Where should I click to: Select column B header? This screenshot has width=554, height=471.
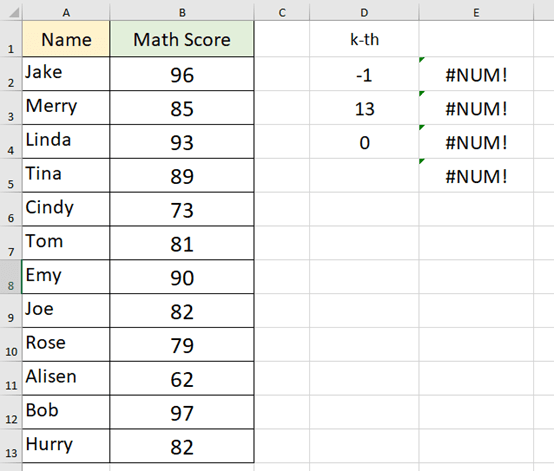[182, 13]
